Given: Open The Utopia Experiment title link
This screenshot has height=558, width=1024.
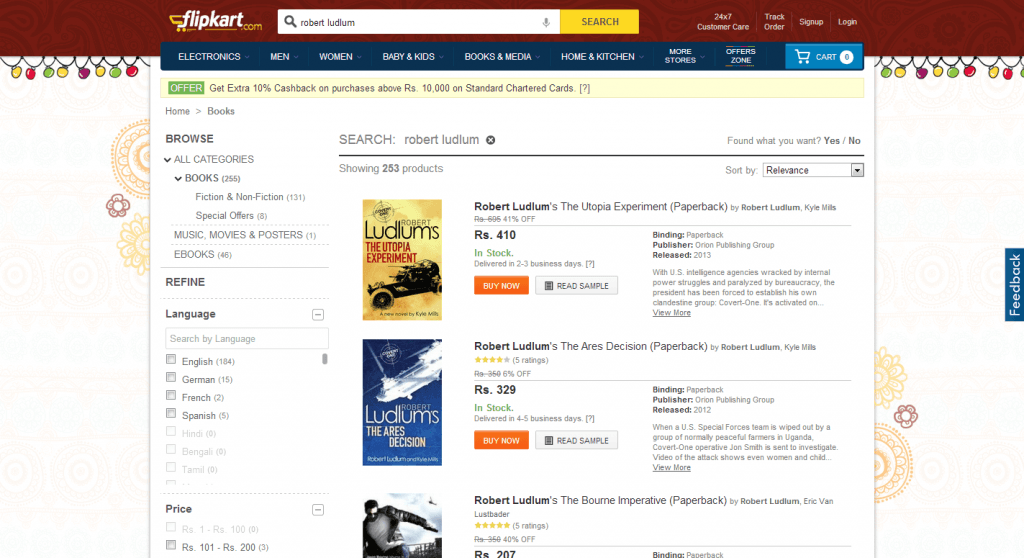Looking at the screenshot, I should 600,206.
